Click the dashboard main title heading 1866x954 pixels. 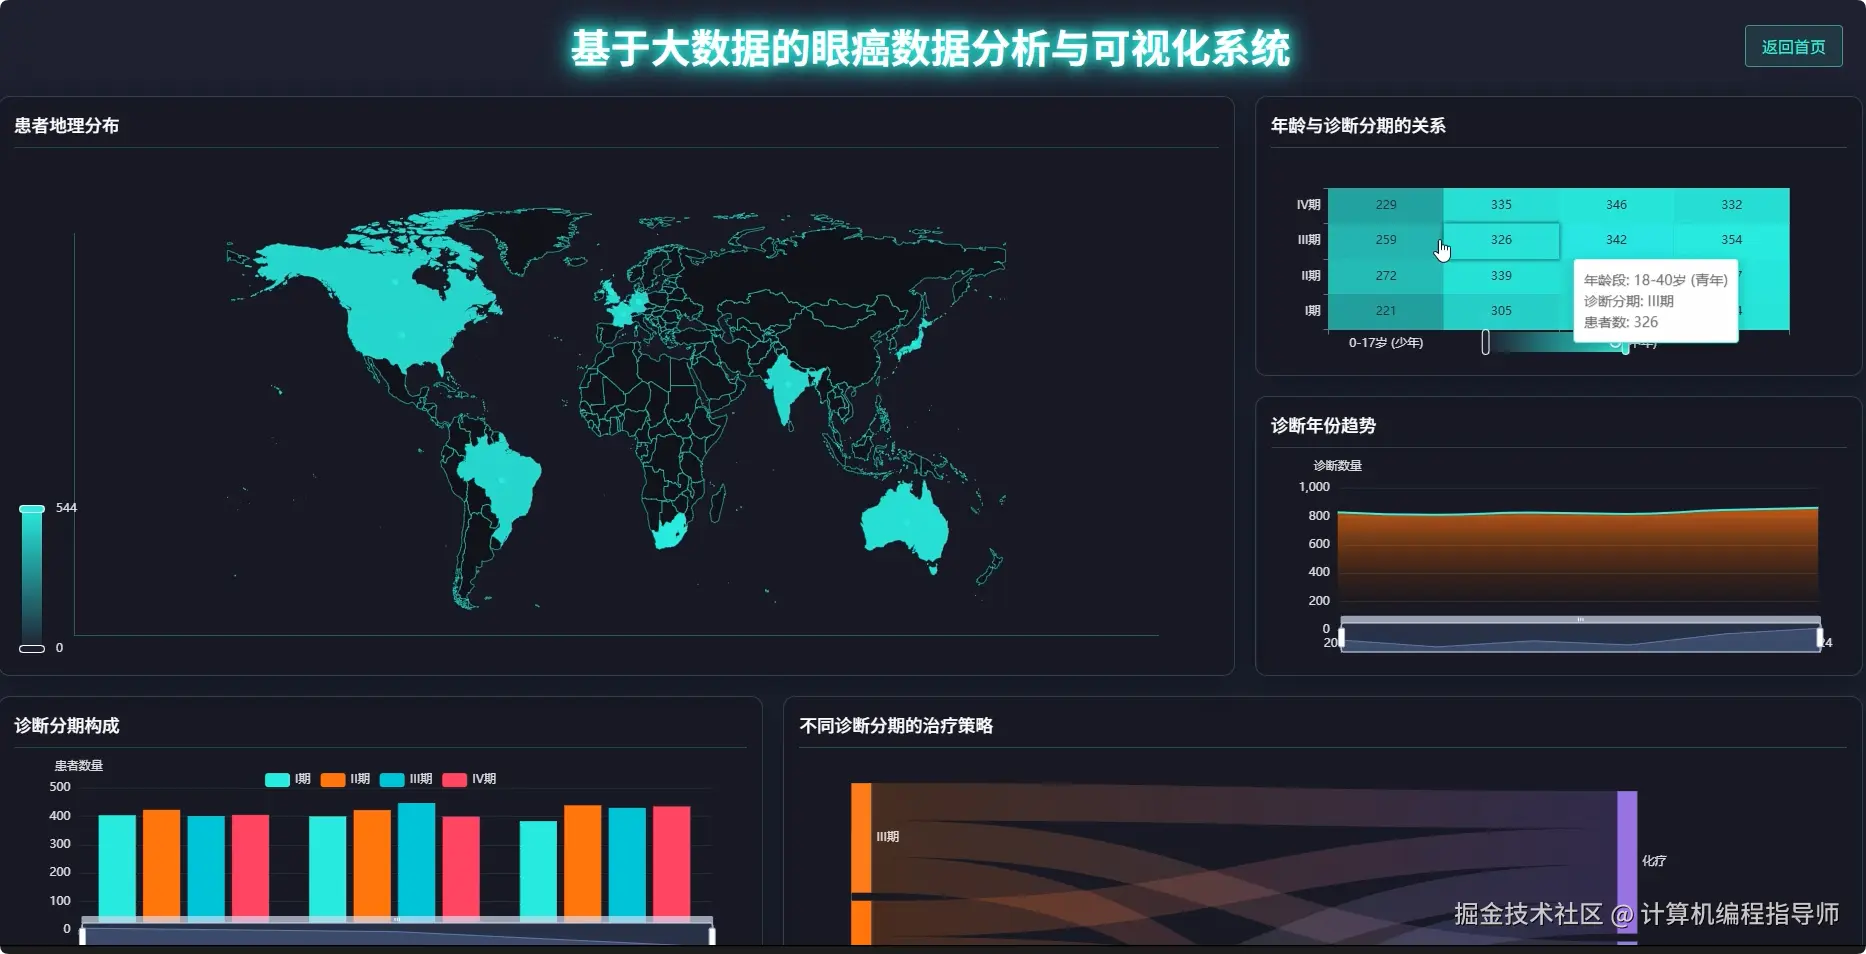click(x=930, y=48)
